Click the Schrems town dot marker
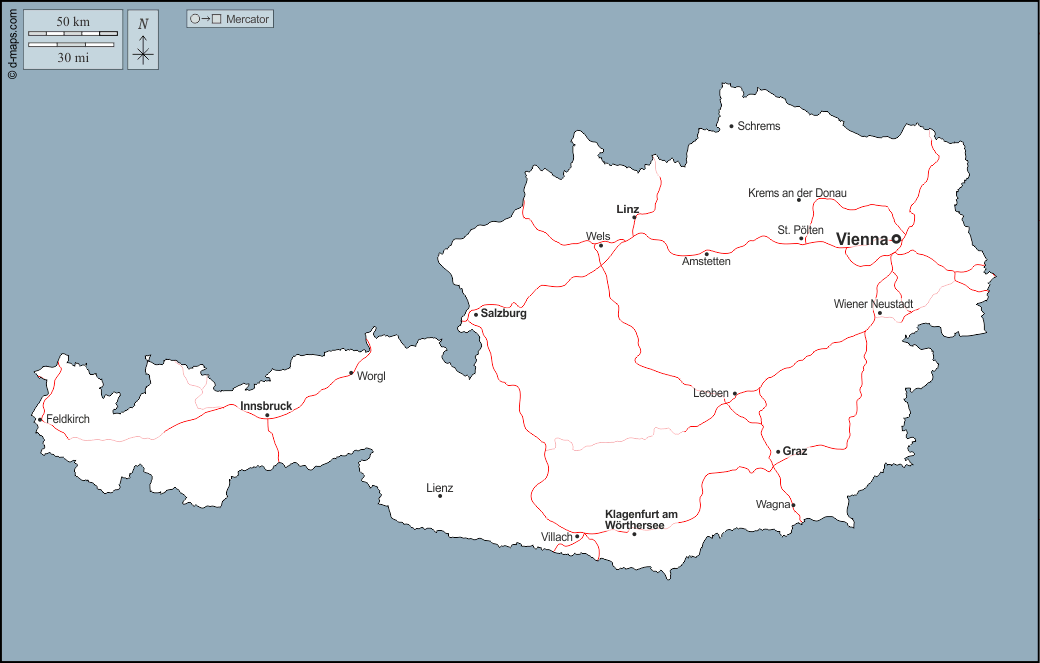The width and height of the screenshot is (1040, 663). pos(731,126)
